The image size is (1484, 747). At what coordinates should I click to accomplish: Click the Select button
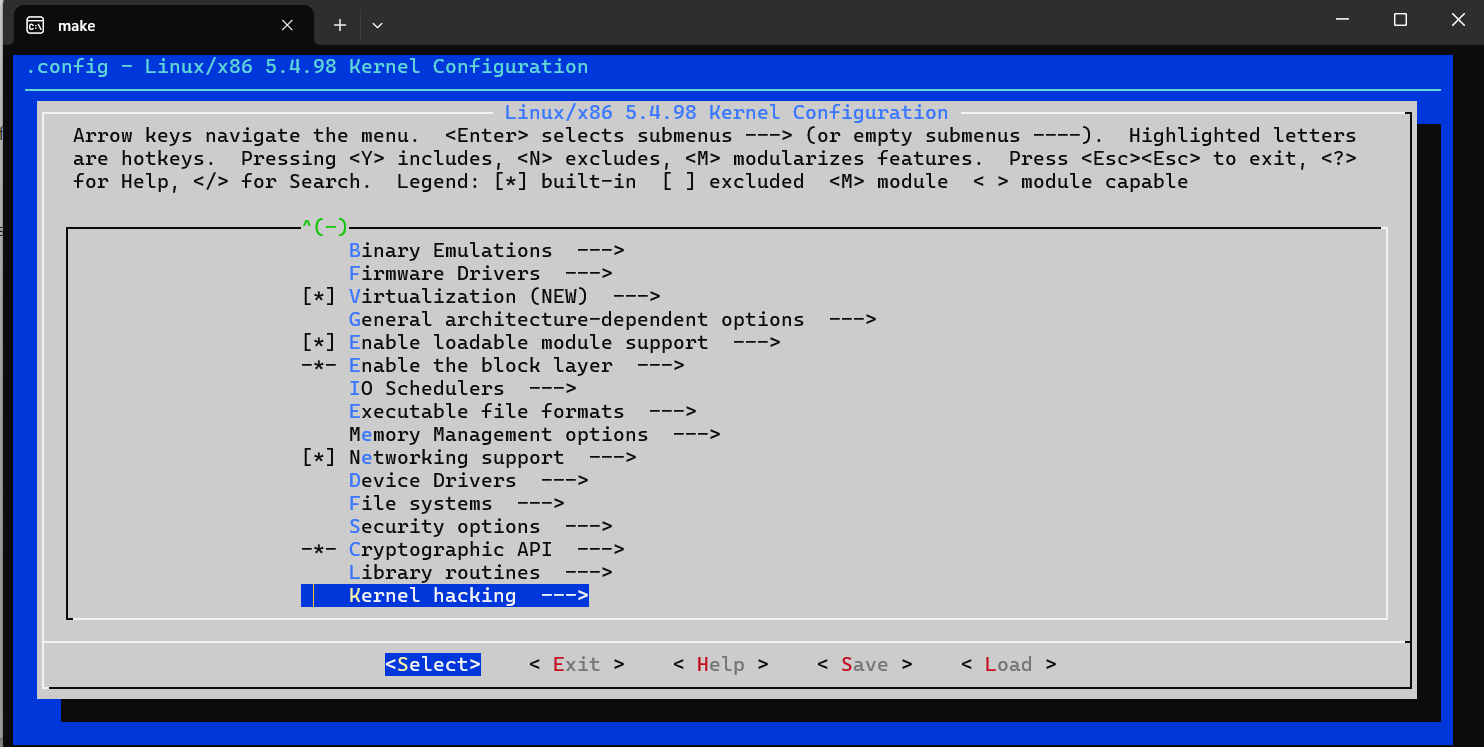pos(432,663)
